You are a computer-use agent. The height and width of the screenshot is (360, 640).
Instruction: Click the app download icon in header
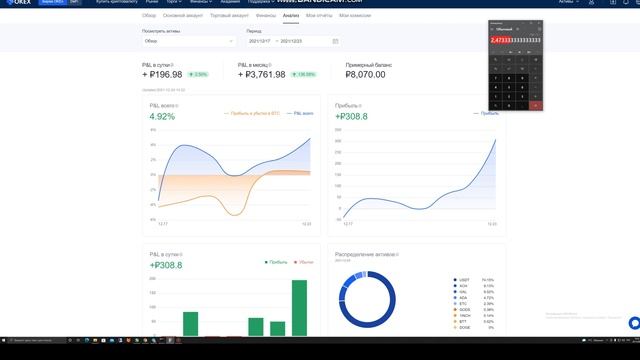[x=613, y=2]
